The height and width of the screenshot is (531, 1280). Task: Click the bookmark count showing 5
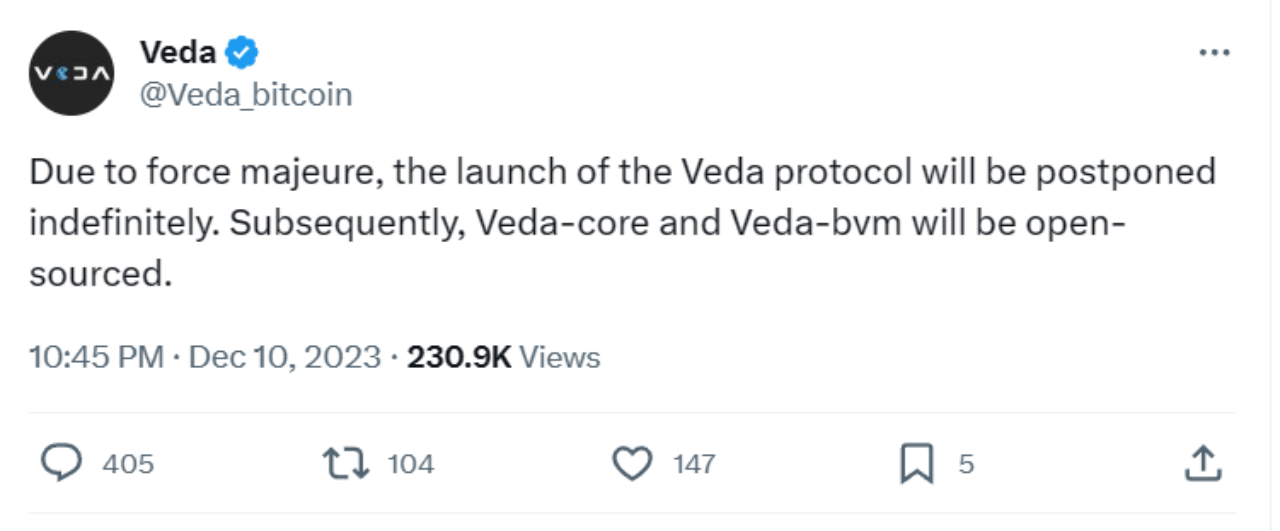[x=966, y=464]
